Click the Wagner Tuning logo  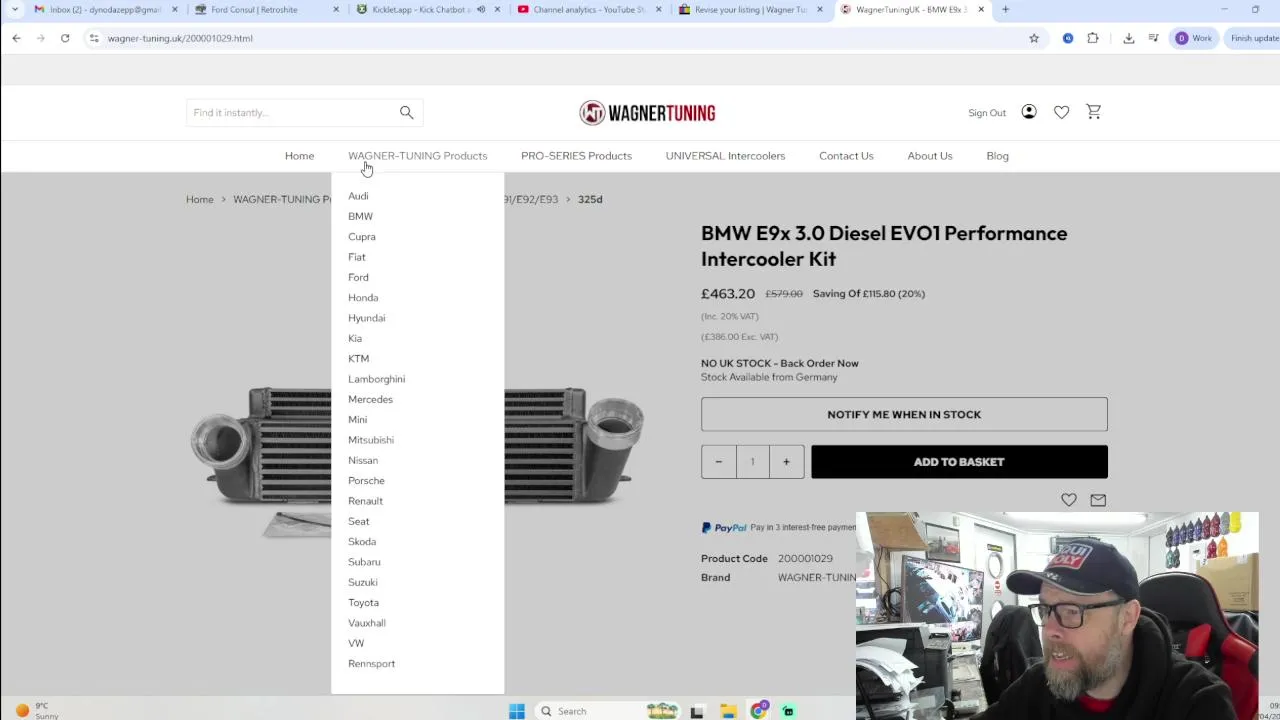pos(647,112)
